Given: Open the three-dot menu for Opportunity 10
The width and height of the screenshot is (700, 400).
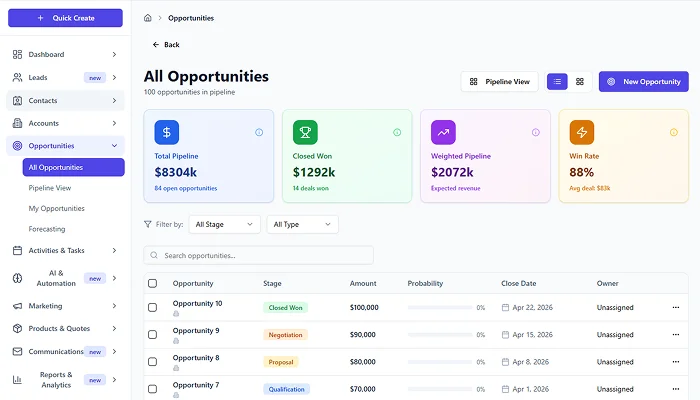Looking at the screenshot, I should 675,307.
